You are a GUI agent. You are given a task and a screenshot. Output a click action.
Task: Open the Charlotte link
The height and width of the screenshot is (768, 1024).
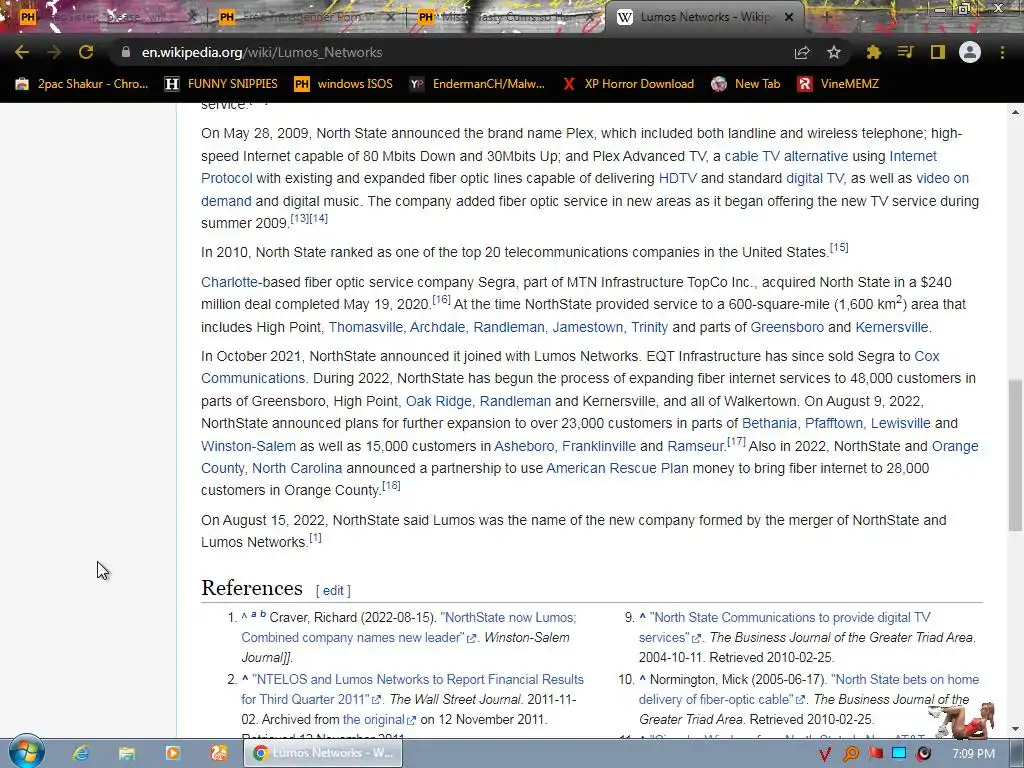[229, 282]
